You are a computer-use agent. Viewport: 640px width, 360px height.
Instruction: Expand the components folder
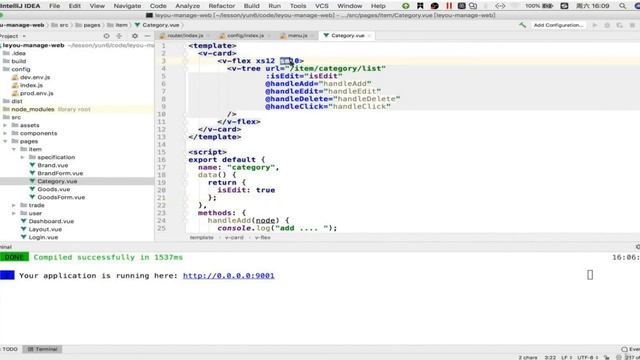pyautogui.click(x=5, y=133)
